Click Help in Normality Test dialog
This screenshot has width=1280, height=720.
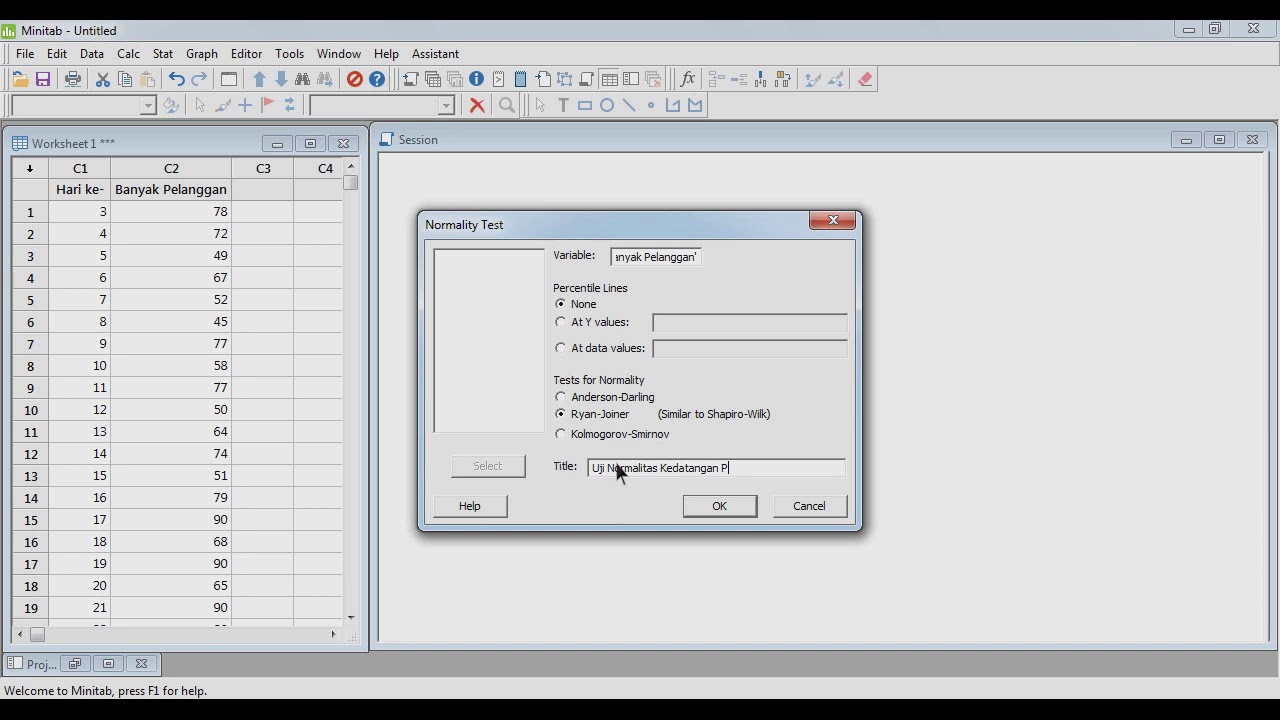[470, 506]
